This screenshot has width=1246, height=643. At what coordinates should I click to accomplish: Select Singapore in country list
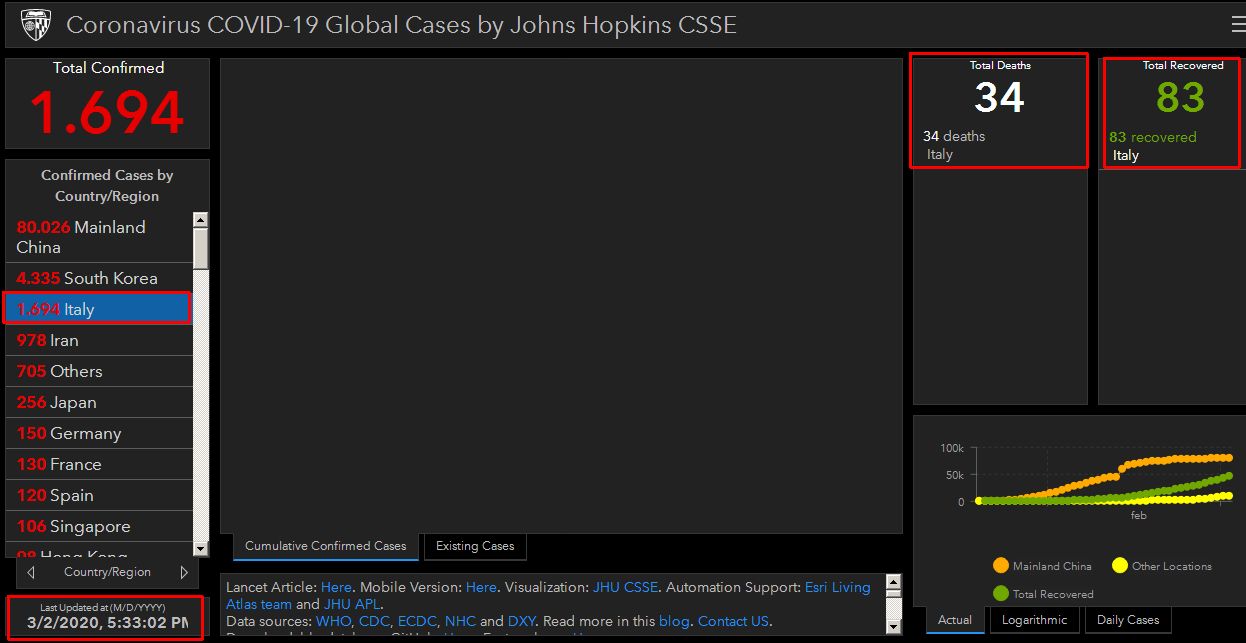(x=99, y=526)
